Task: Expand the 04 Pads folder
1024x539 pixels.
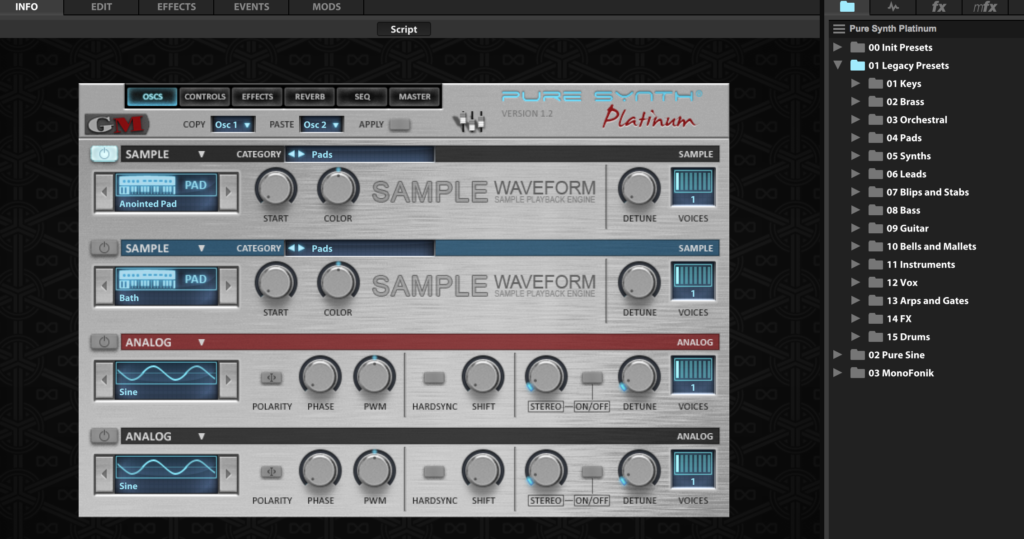Action: (856, 138)
